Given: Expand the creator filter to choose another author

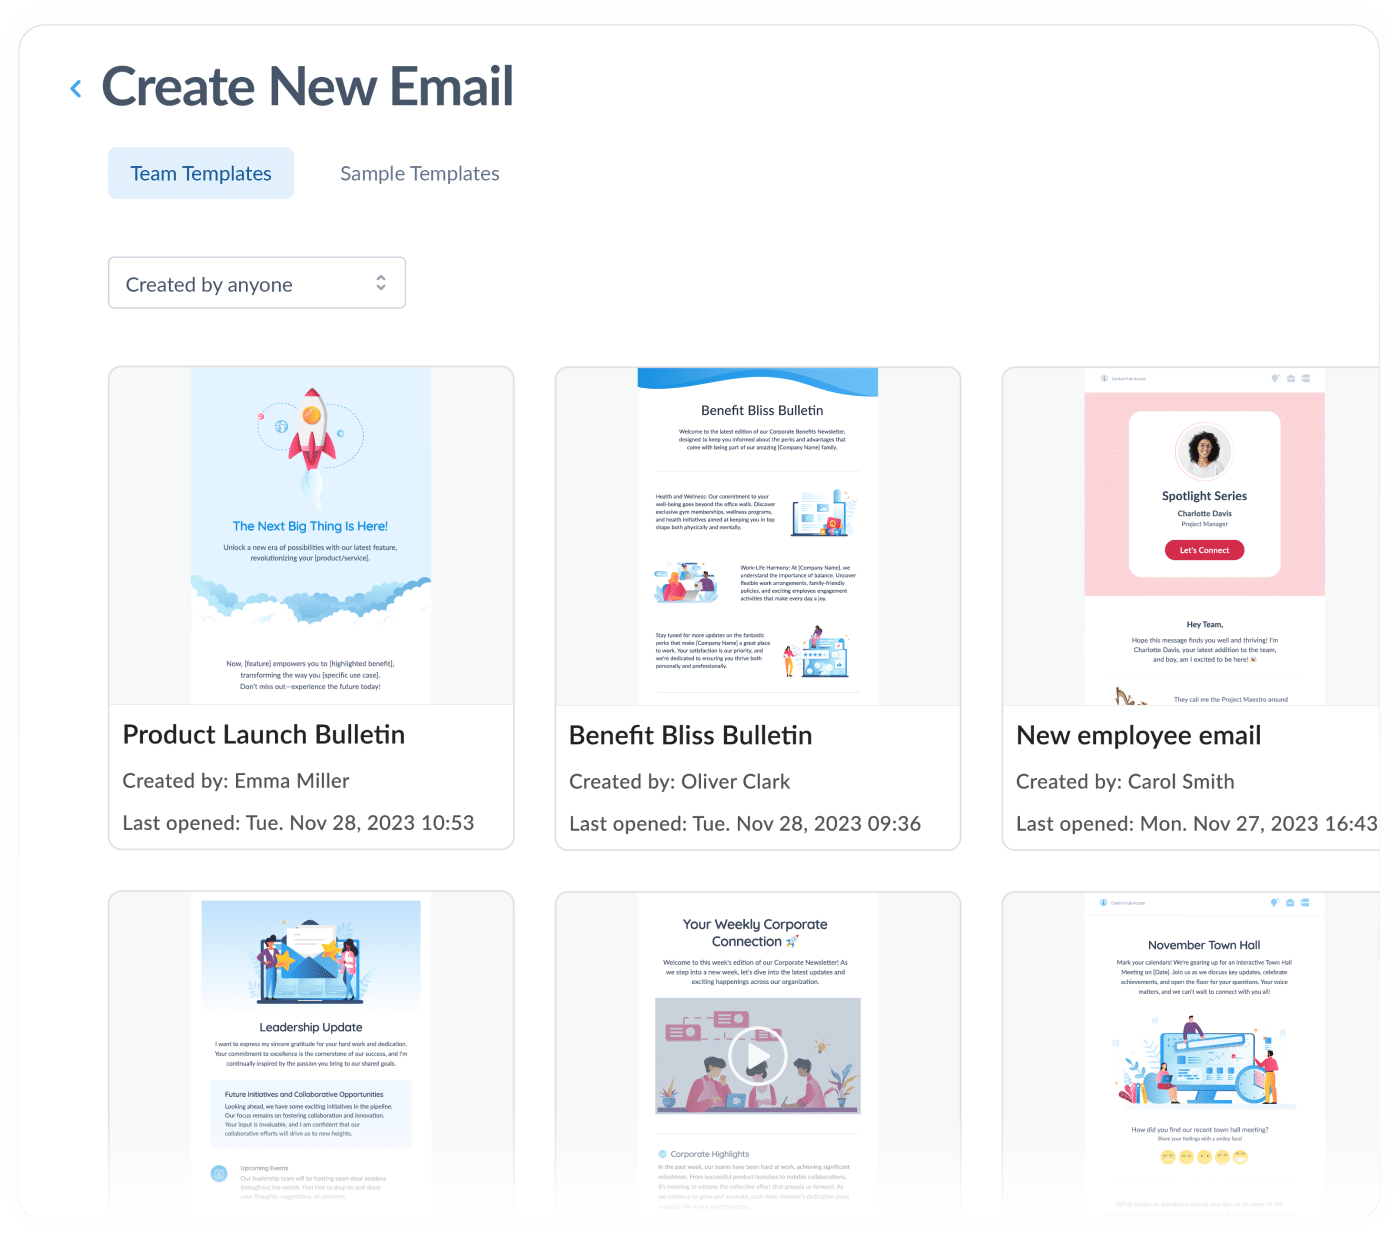Looking at the screenshot, I should [x=256, y=283].
